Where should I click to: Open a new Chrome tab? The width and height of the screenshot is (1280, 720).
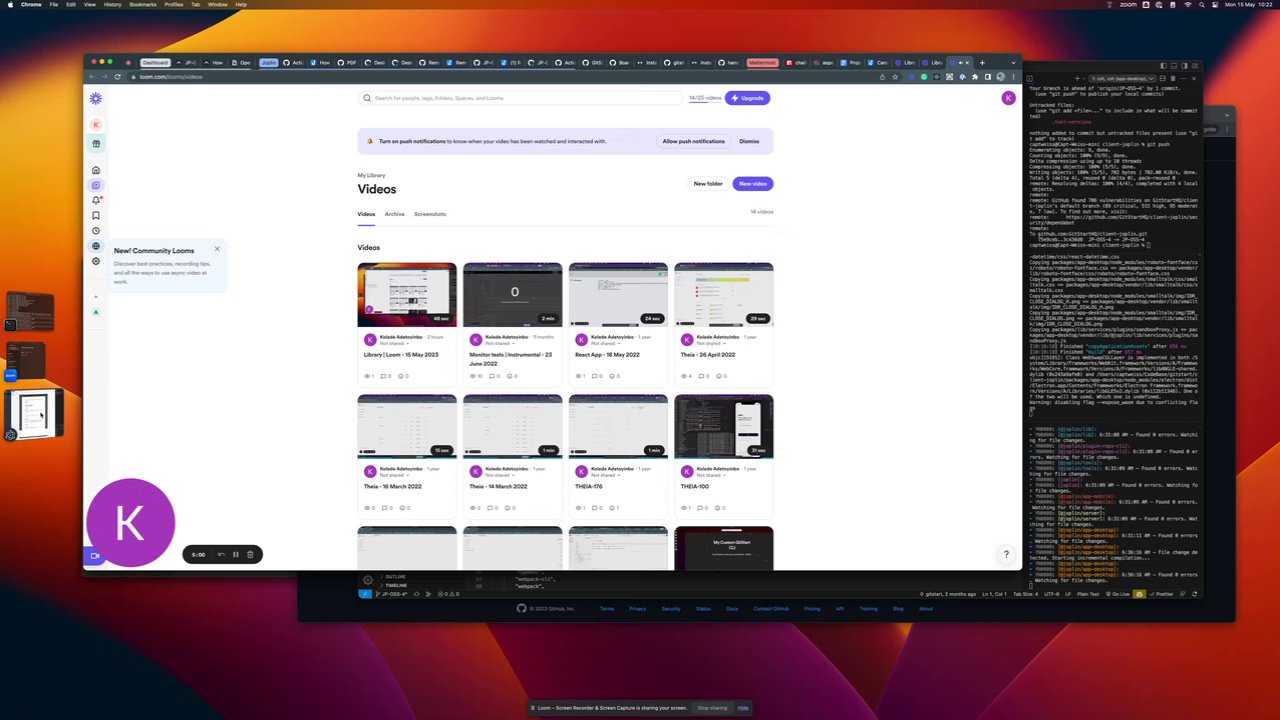[982, 63]
